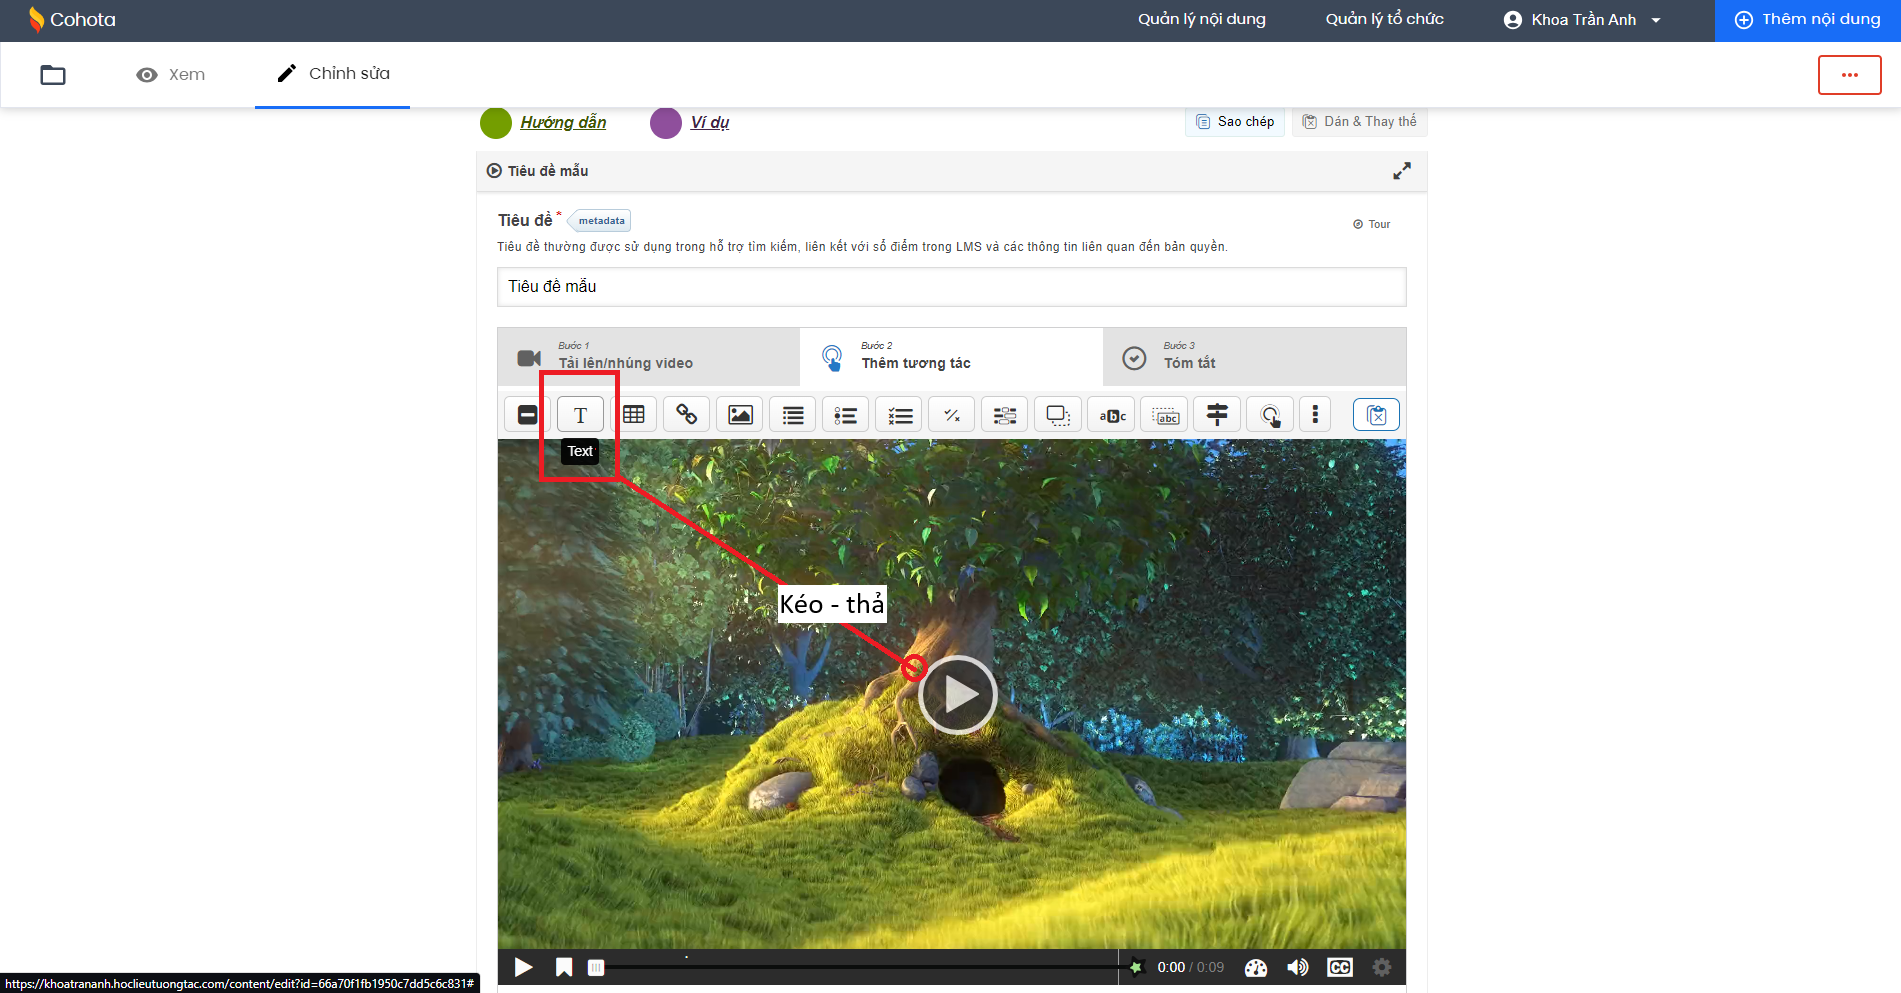Select the Text interaction tool
This screenshot has height=993, width=1901.
tap(580, 415)
